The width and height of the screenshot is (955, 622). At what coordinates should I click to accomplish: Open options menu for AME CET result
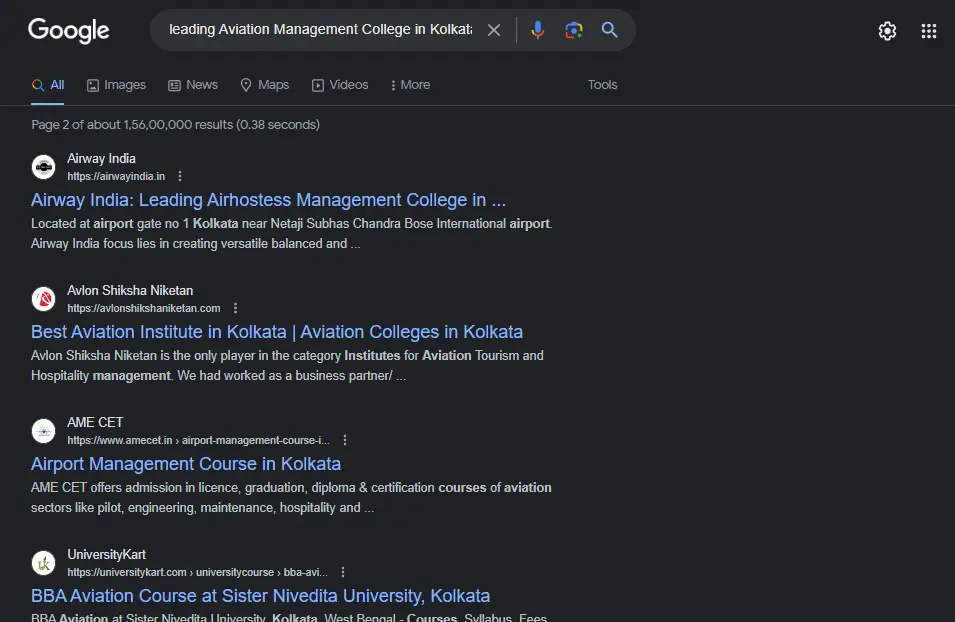pyautogui.click(x=345, y=440)
